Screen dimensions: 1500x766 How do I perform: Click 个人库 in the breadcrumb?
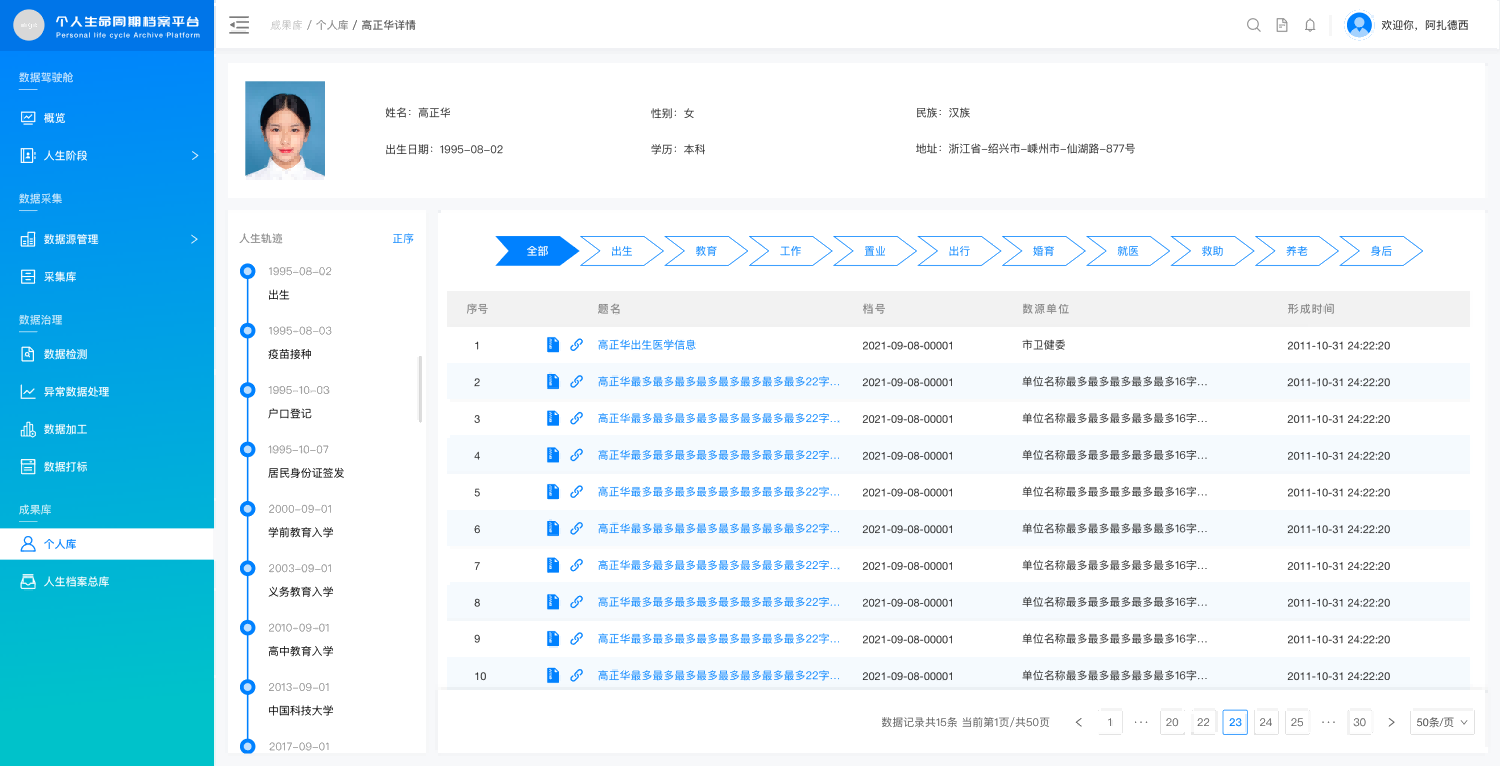332,25
